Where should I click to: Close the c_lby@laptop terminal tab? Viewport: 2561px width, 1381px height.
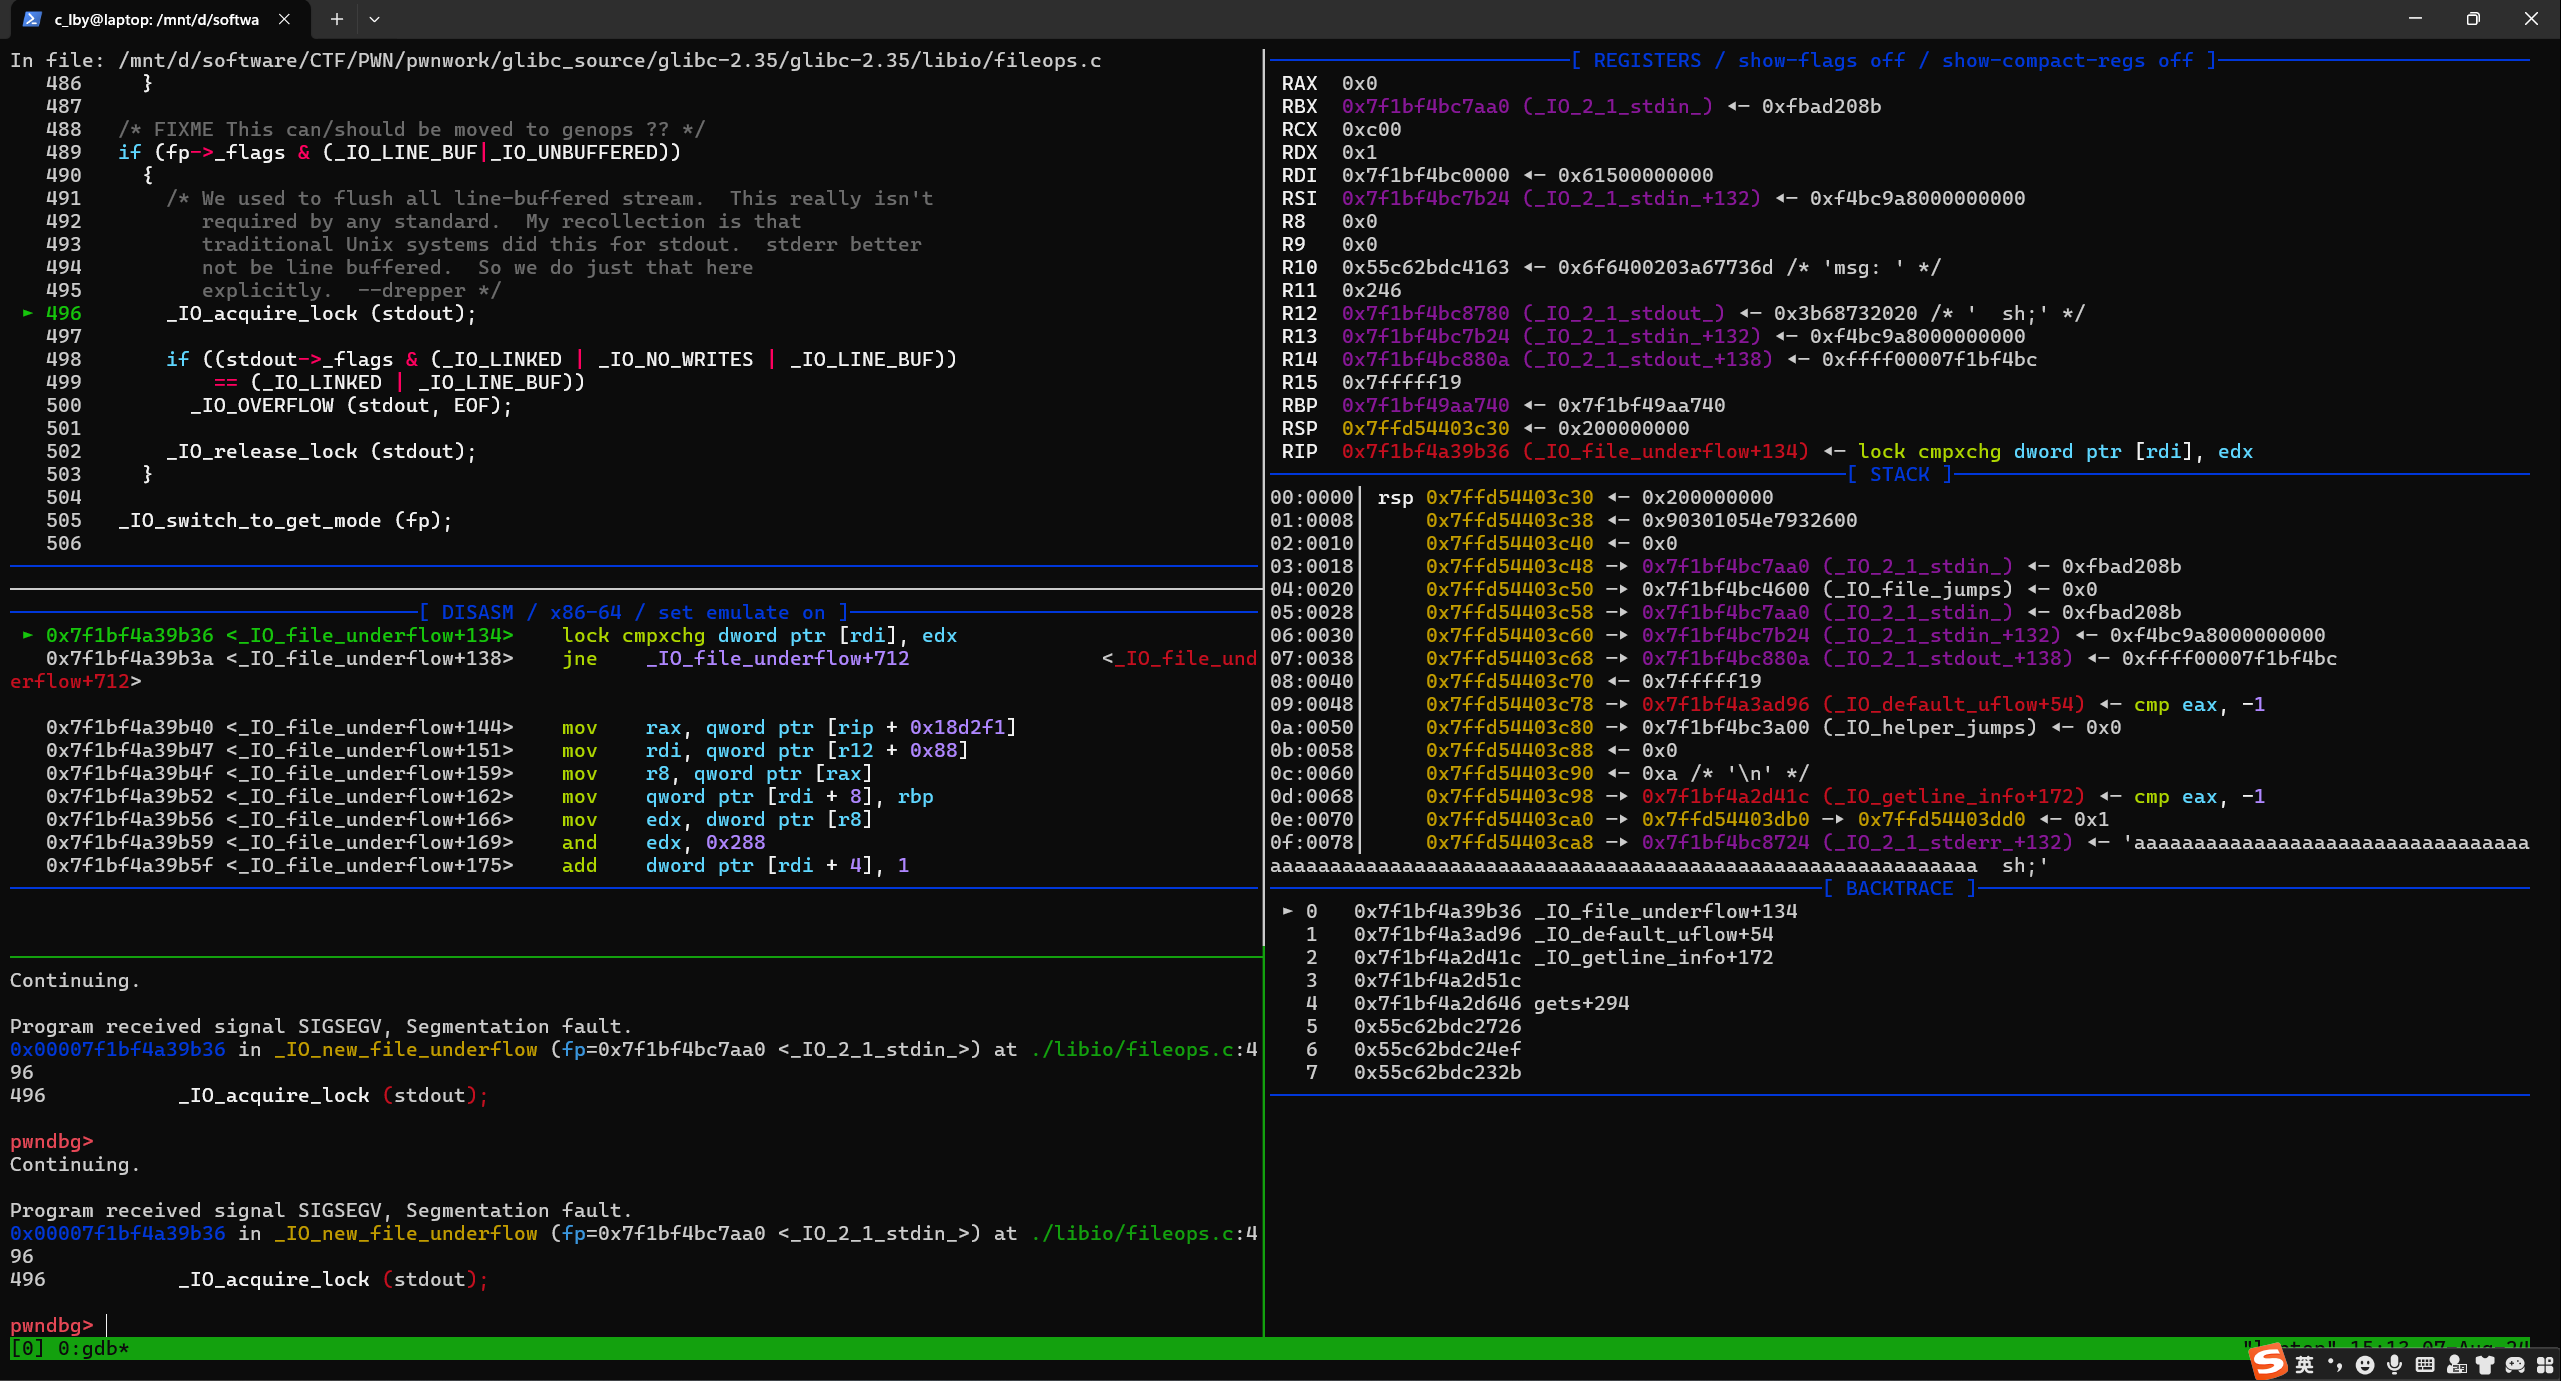click(x=284, y=19)
